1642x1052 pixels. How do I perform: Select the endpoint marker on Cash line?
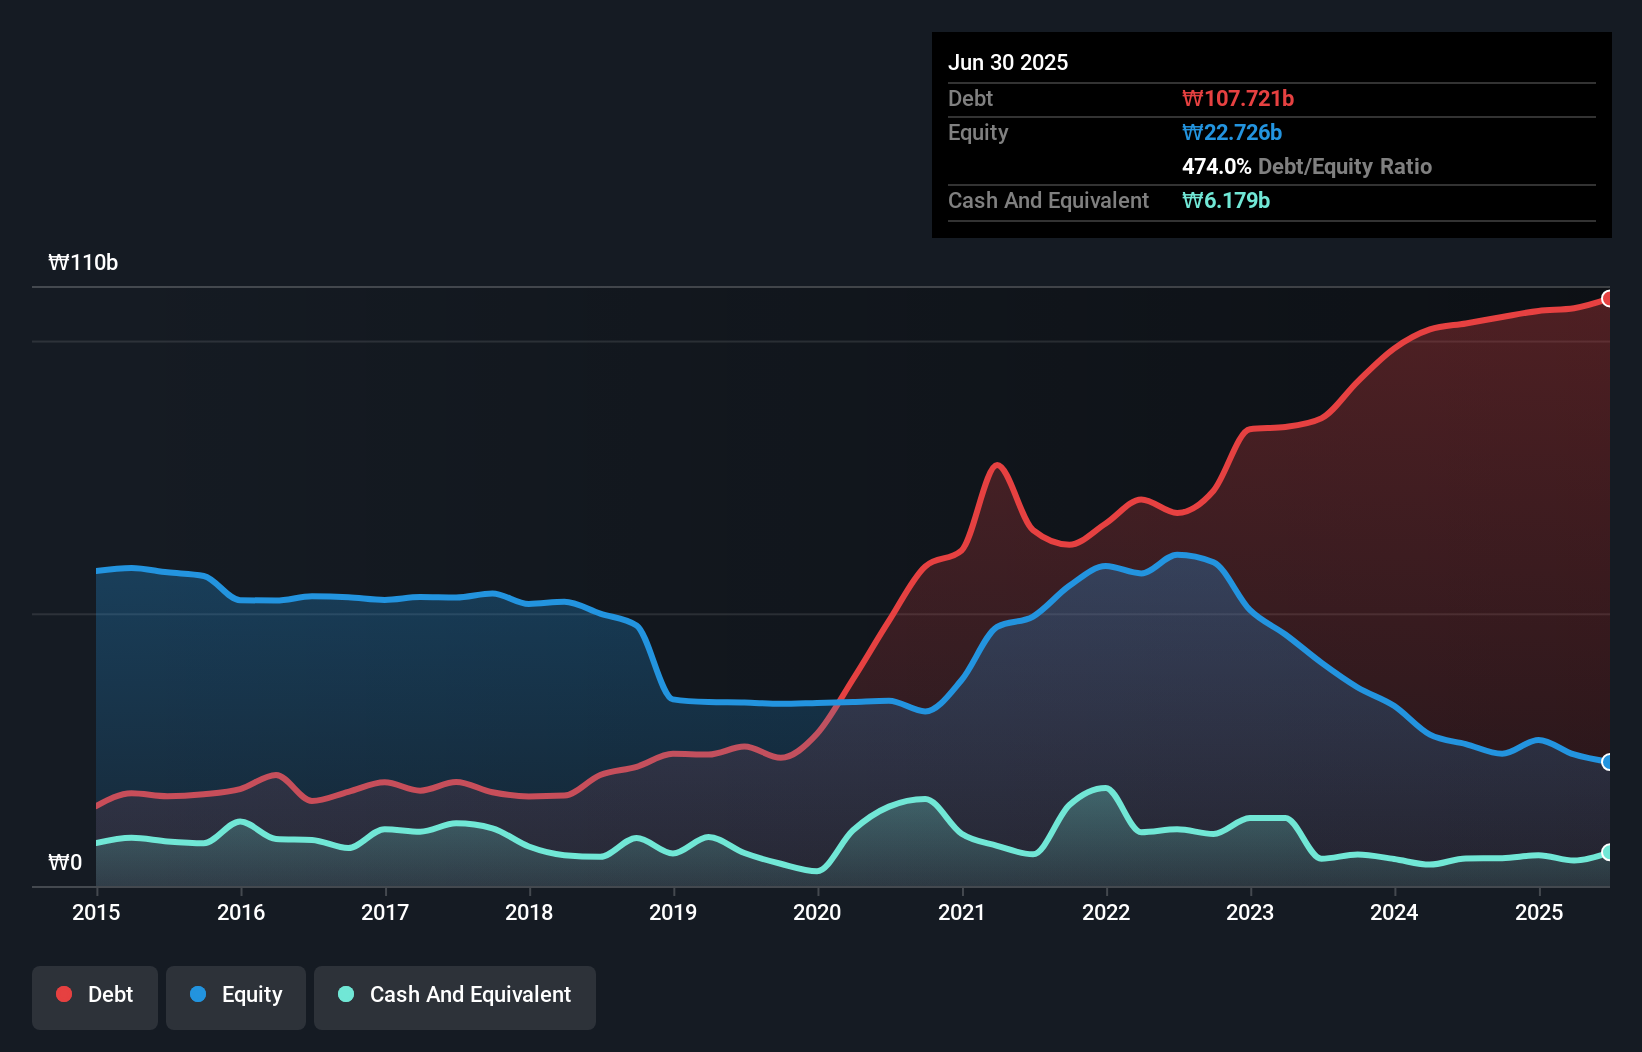[1608, 853]
